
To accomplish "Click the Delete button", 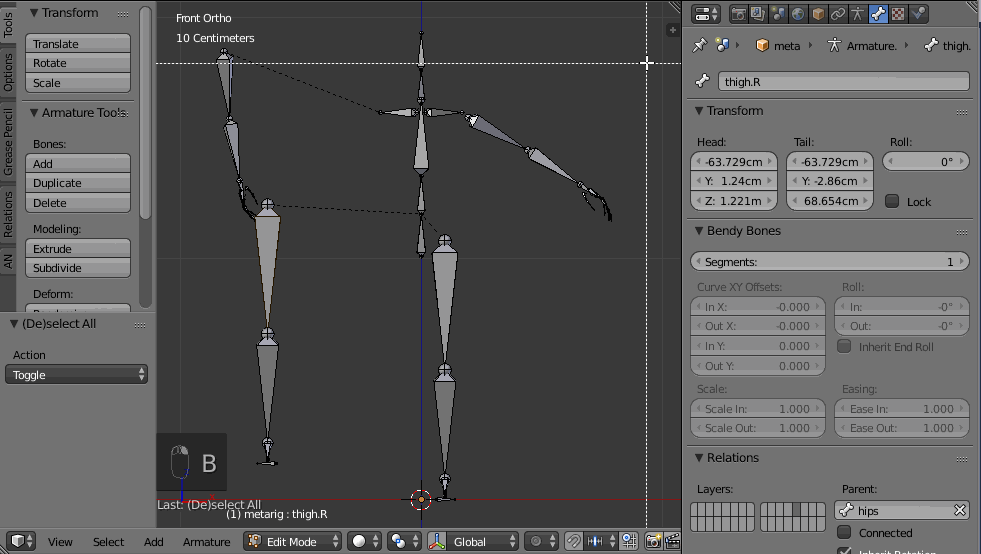I will tap(78, 203).
